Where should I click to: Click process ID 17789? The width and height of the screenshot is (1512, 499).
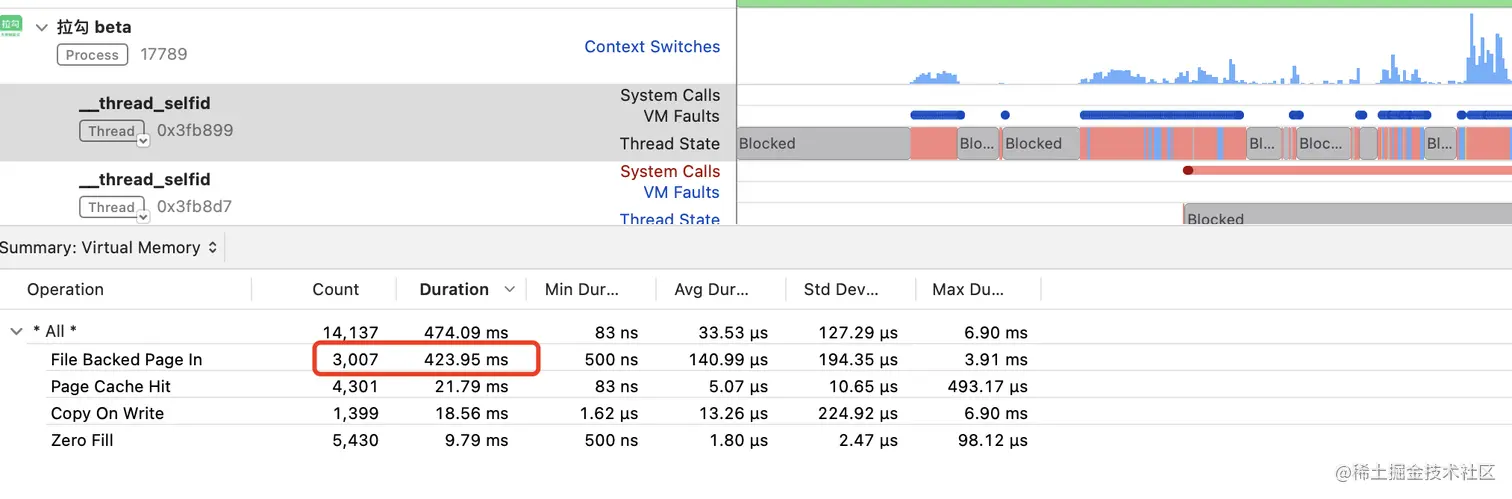point(164,54)
